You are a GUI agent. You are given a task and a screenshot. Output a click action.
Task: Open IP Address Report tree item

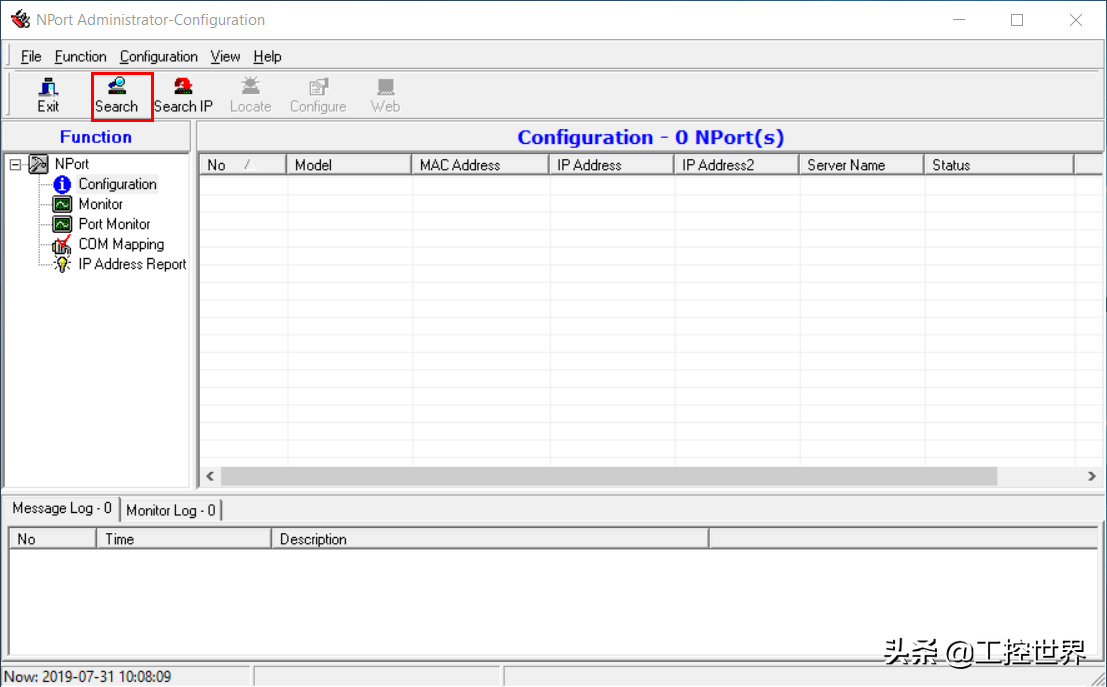pyautogui.click(x=132, y=264)
